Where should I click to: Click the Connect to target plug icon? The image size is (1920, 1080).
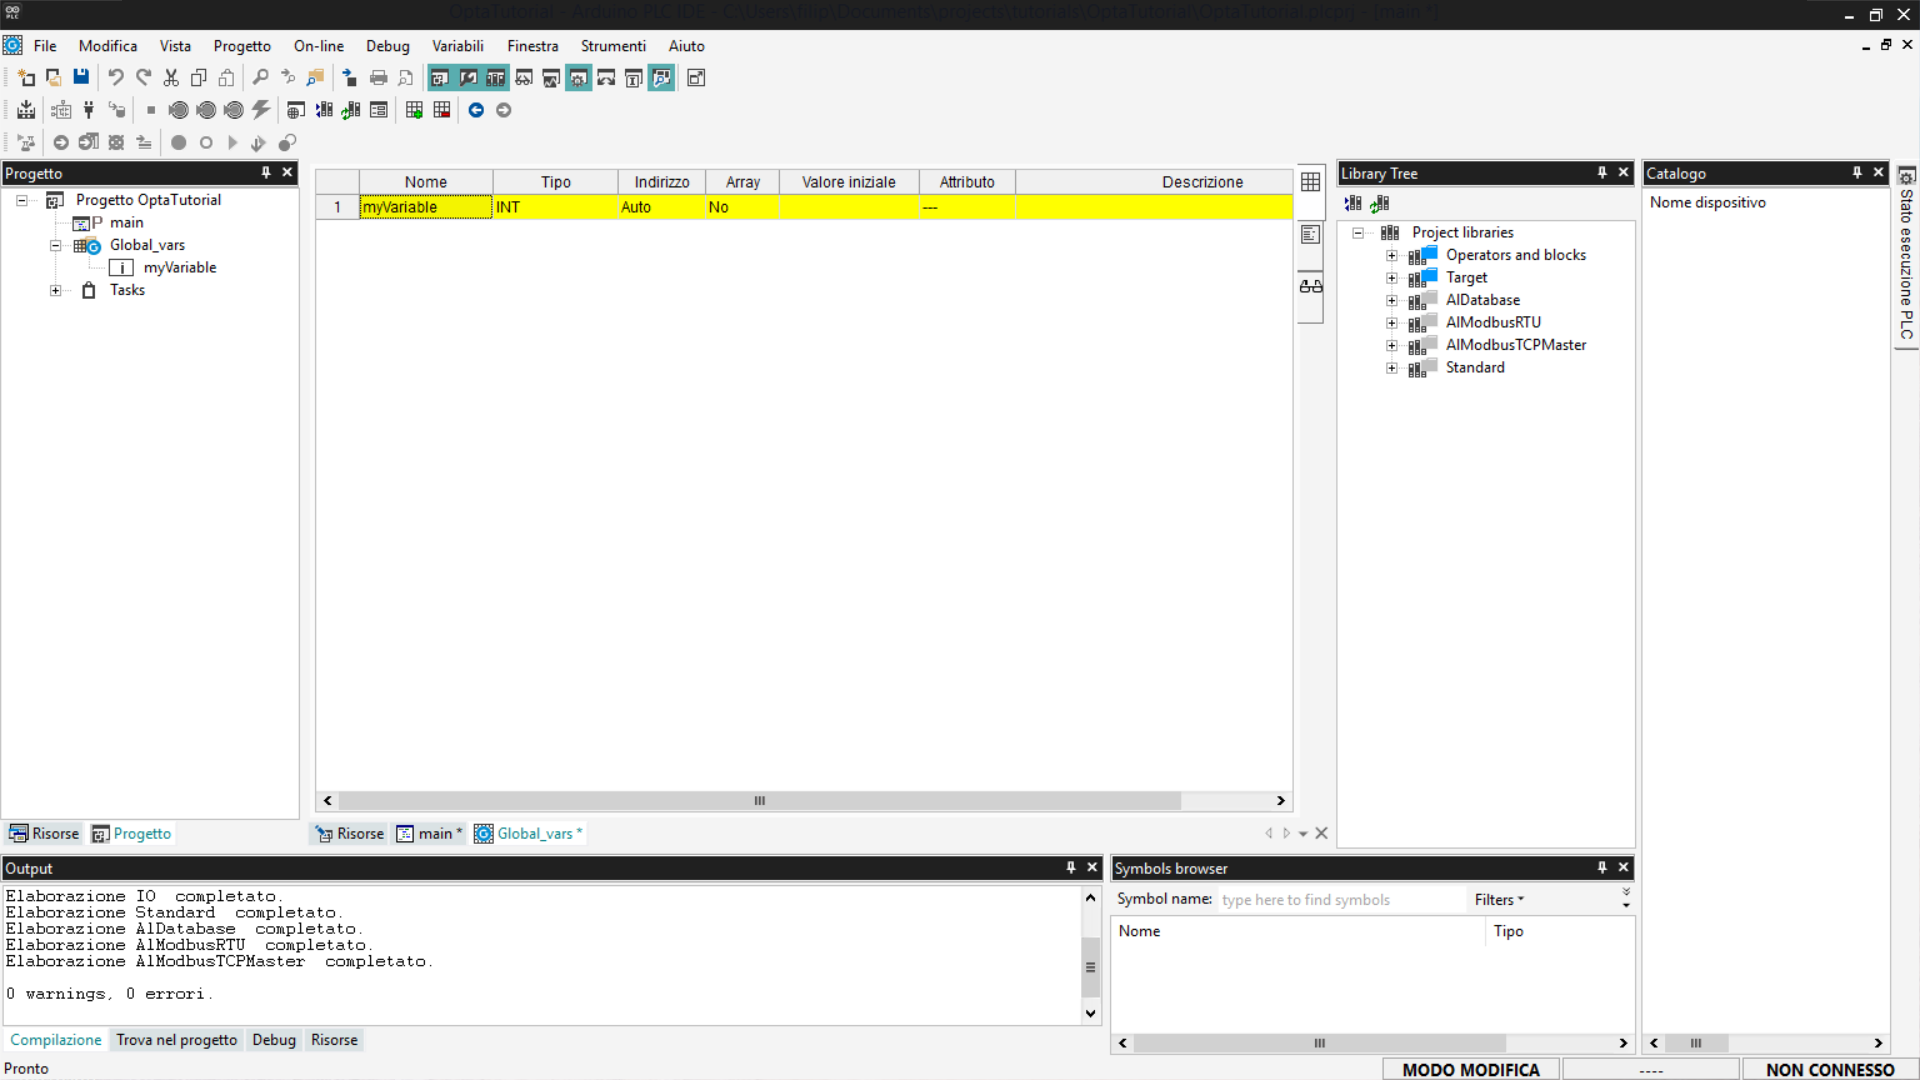click(x=89, y=110)
